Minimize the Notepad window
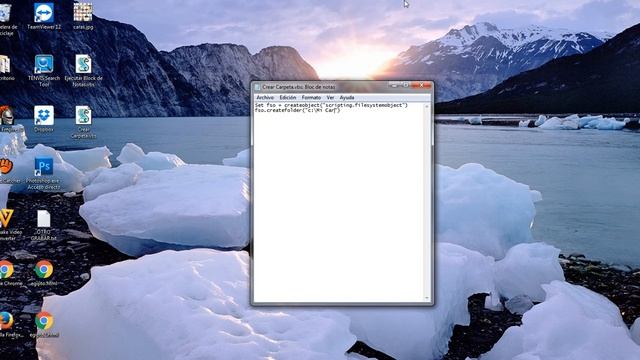 (x=394, y=85)
